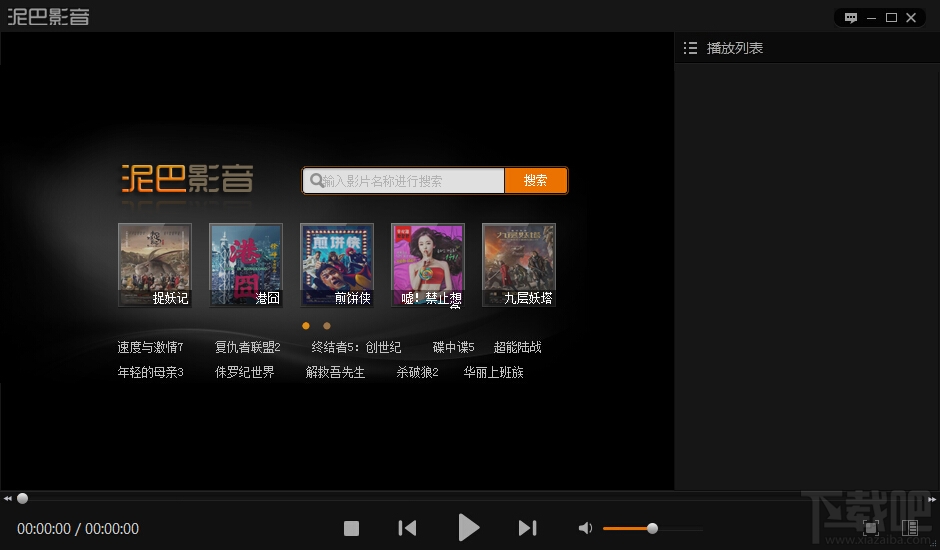Click the seek bar handle

coord(22,498)
